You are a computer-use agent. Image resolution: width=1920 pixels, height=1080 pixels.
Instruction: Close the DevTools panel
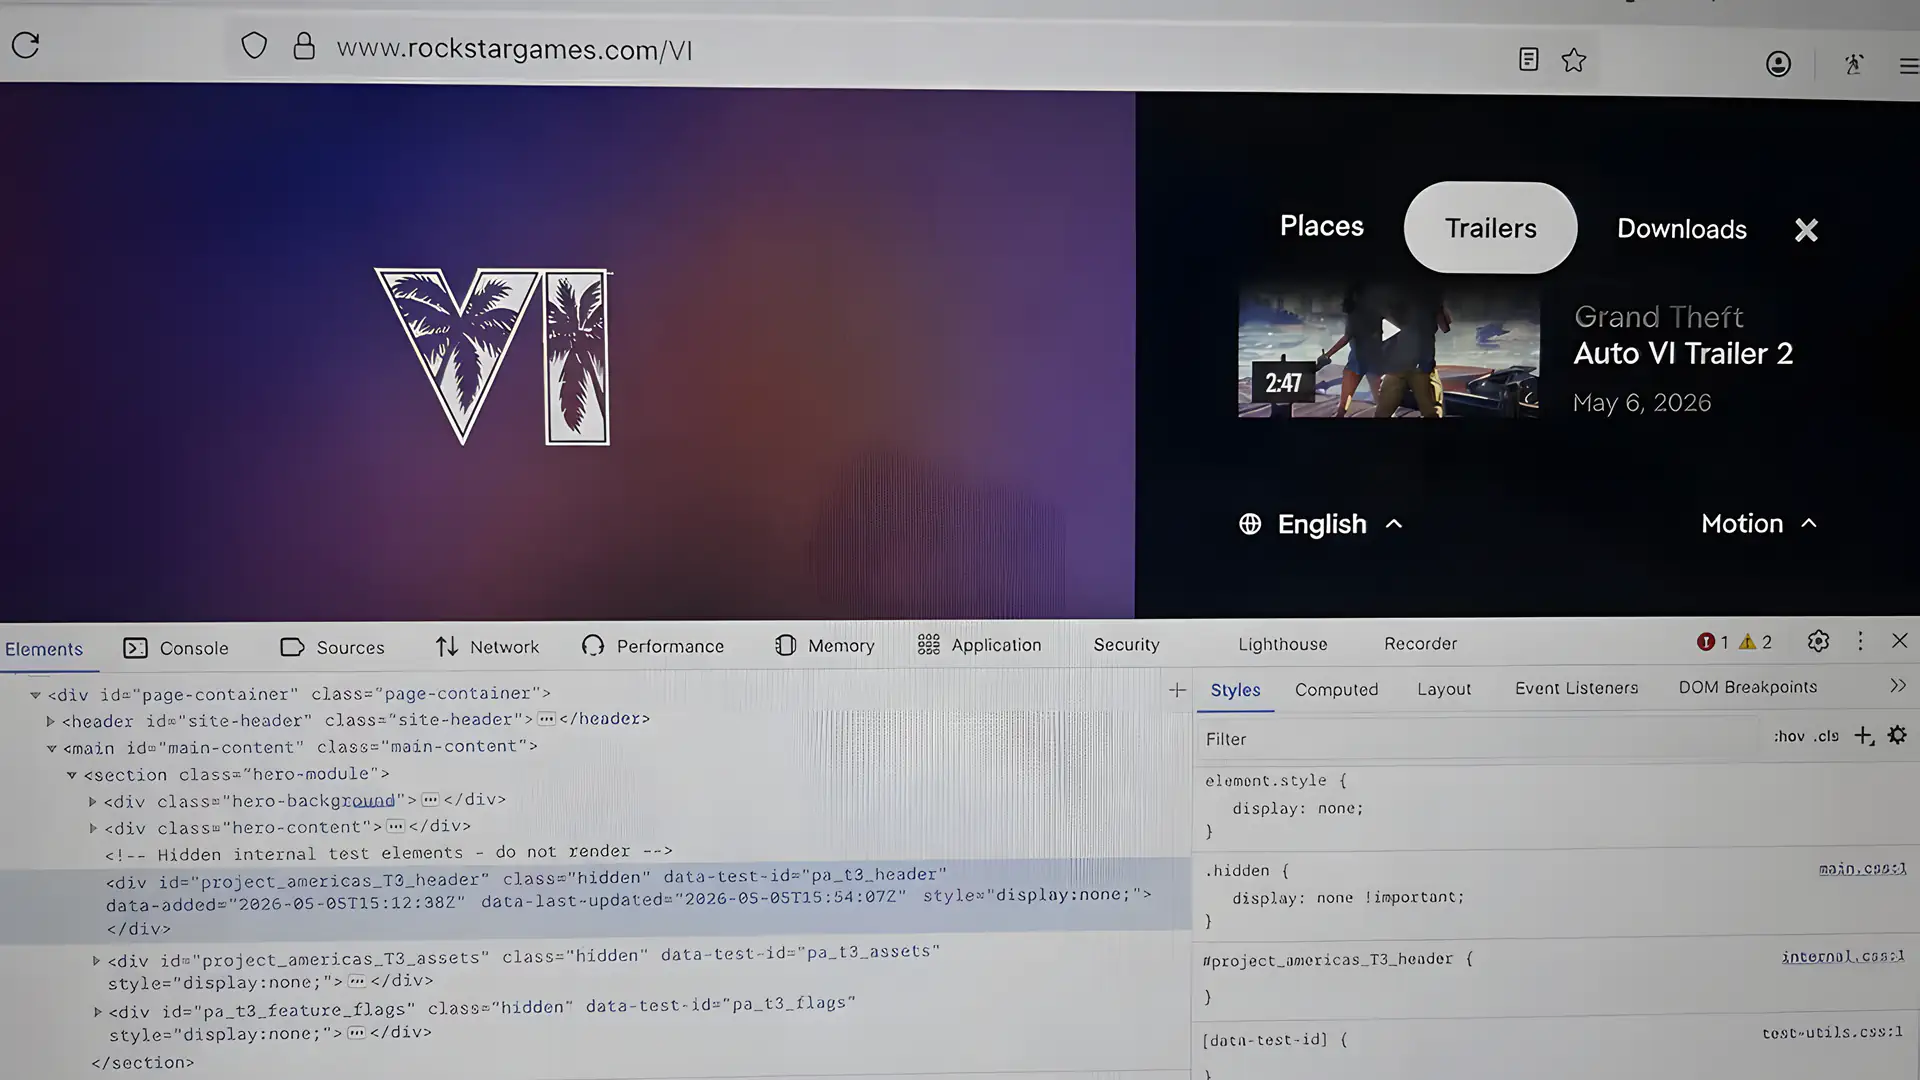(1899, 641)
